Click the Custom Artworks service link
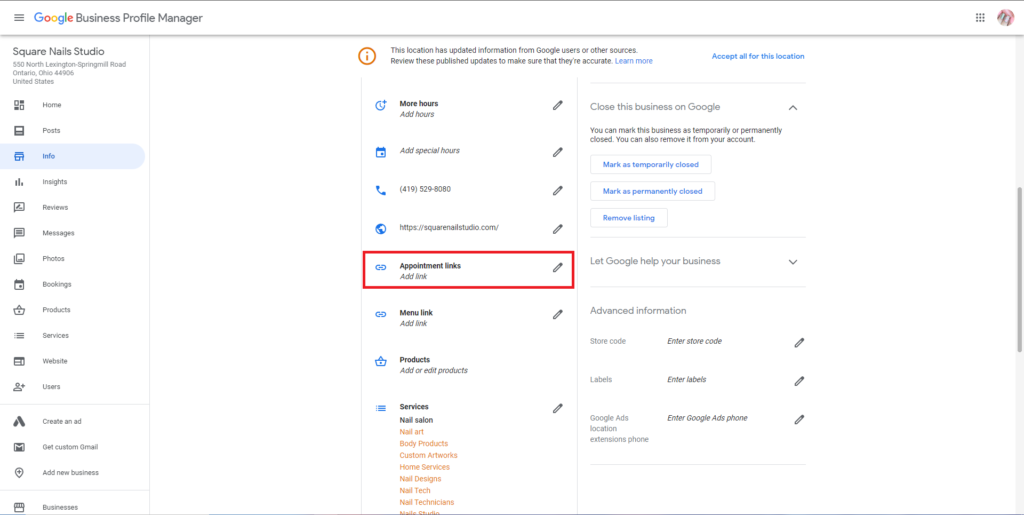This screenshot has width=1024, height=515. [428, 456]
